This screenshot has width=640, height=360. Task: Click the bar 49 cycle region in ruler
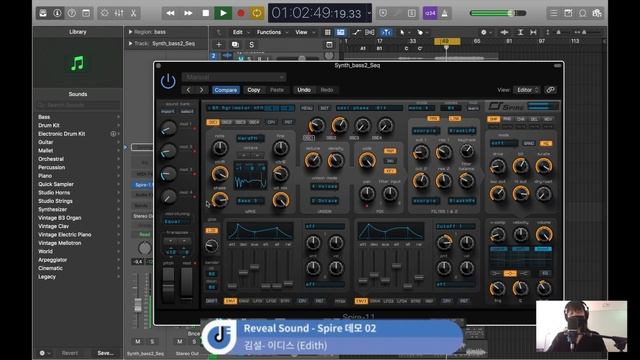click(x=447, y=41)
